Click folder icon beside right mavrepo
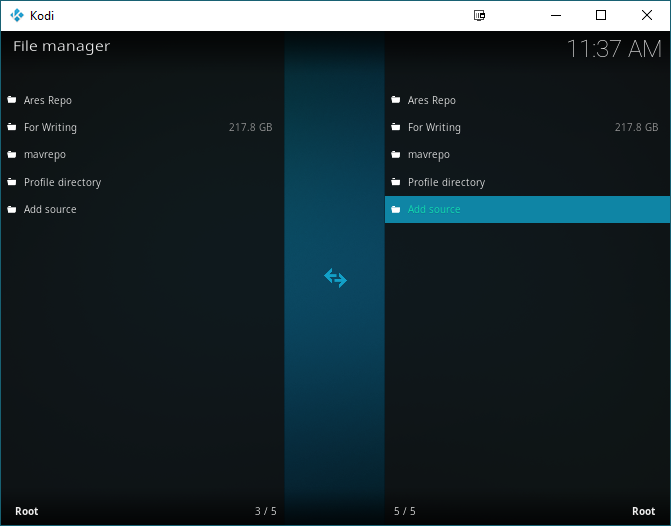 (x=396, y=155)
